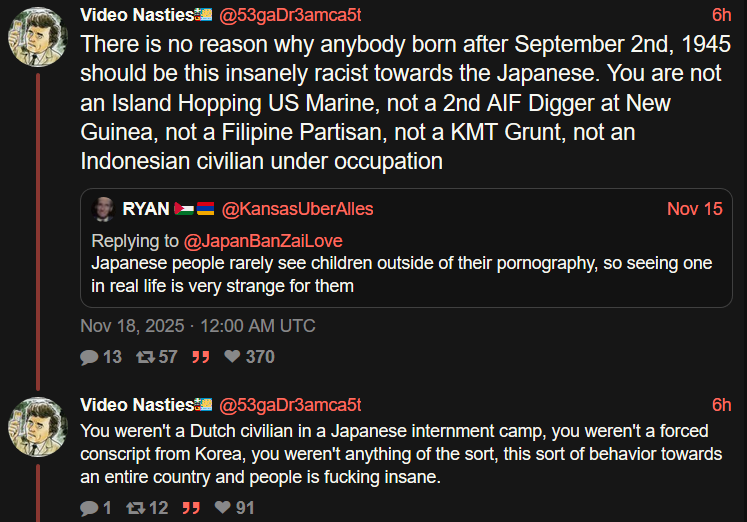Open the first tweet's author avatar
This screenshot has width=747, height=522.
[x=38, y=39]
